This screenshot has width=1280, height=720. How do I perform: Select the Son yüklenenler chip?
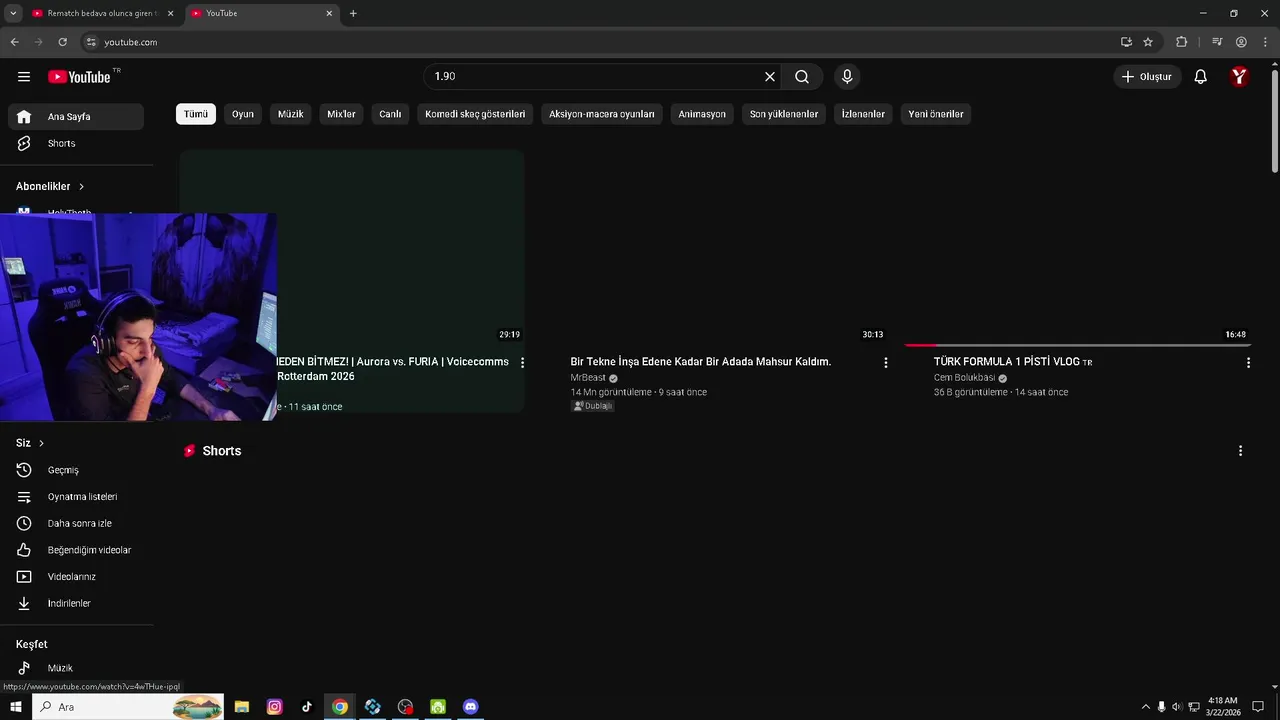coord(784,114)
